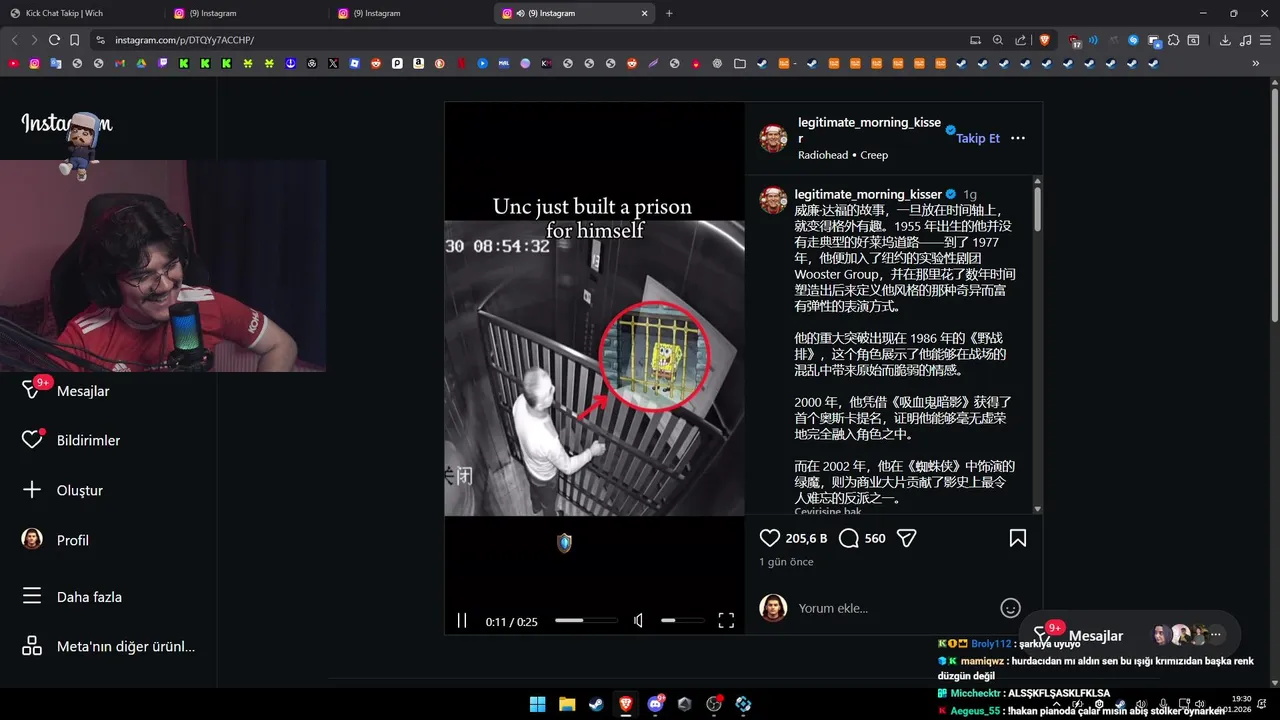Open the three-dot menu on the floating Mesajlar pill
The height and width of the screenshot is (720, 1280).
(x=1216, y=635)
